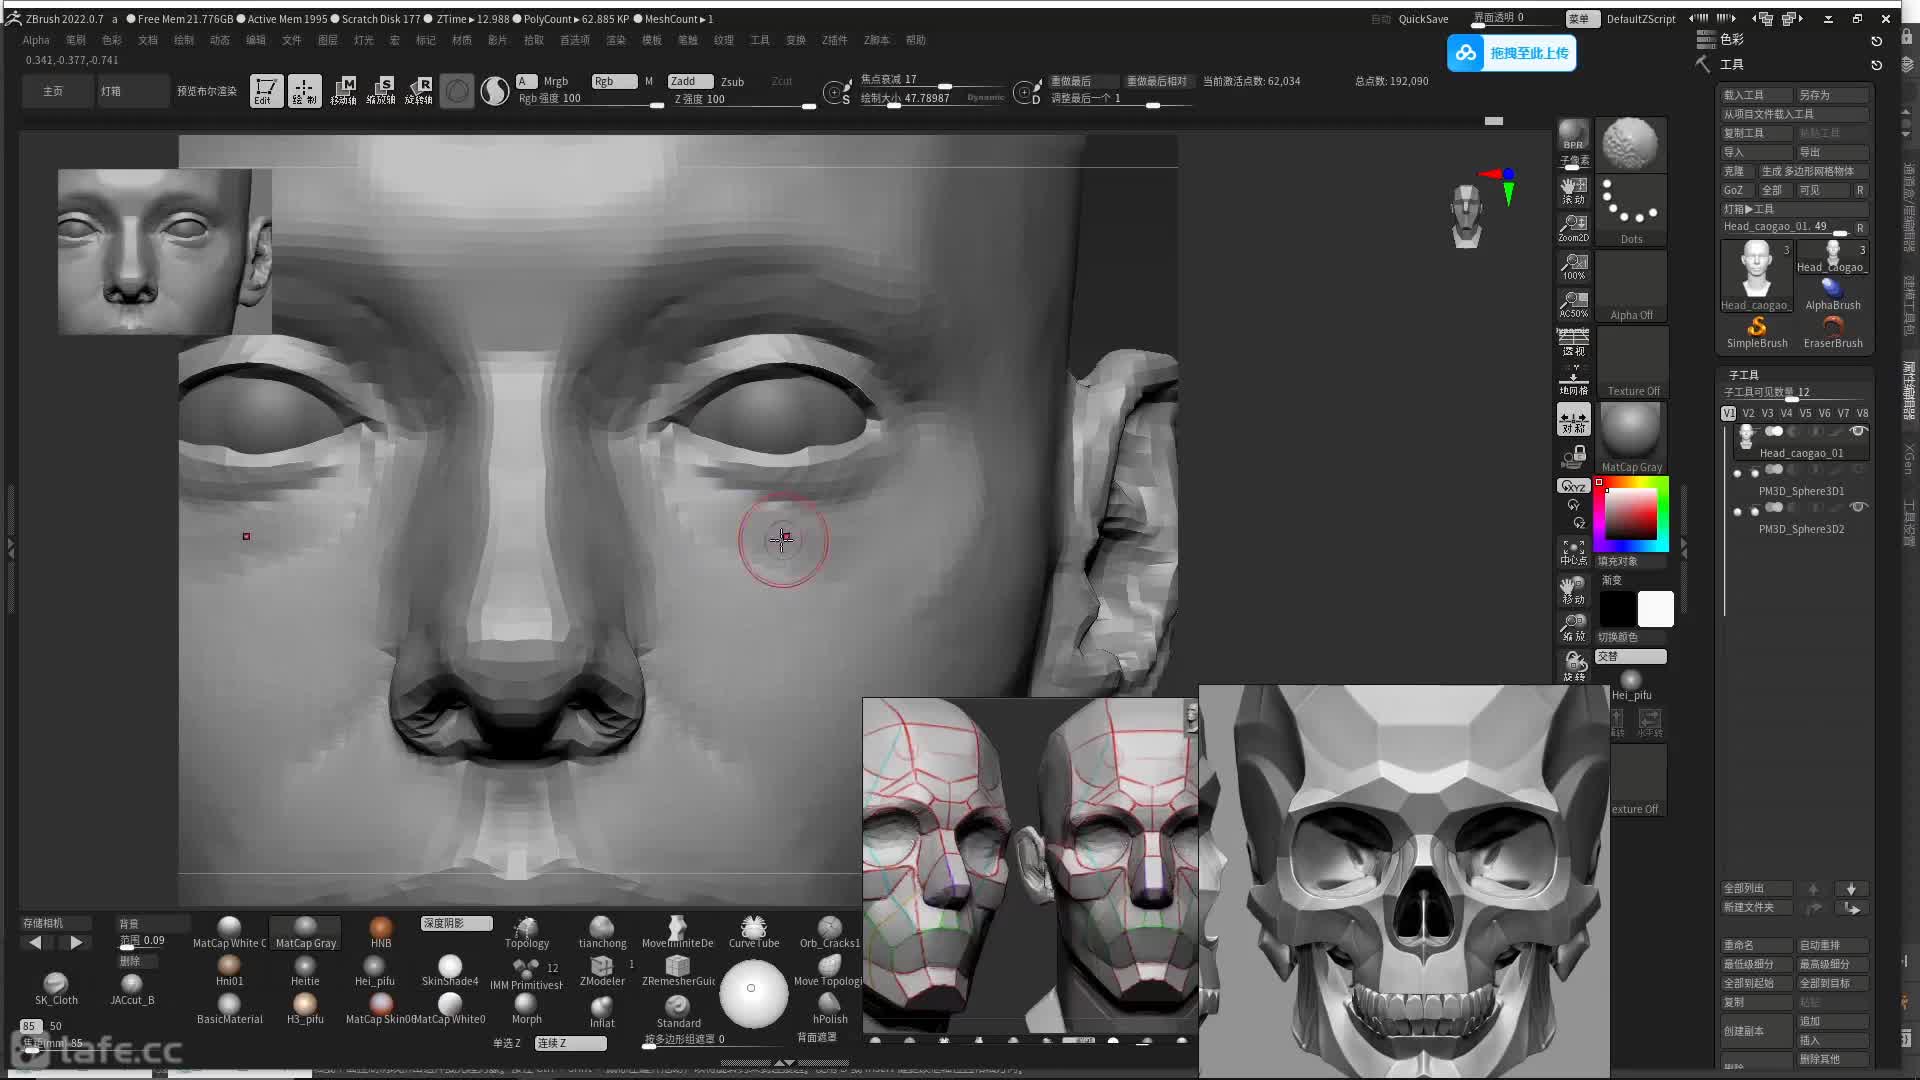1920x1080 pixels.
Task: Select the Head_caogao_01 subtool row
Action: tap(1801, 442)
